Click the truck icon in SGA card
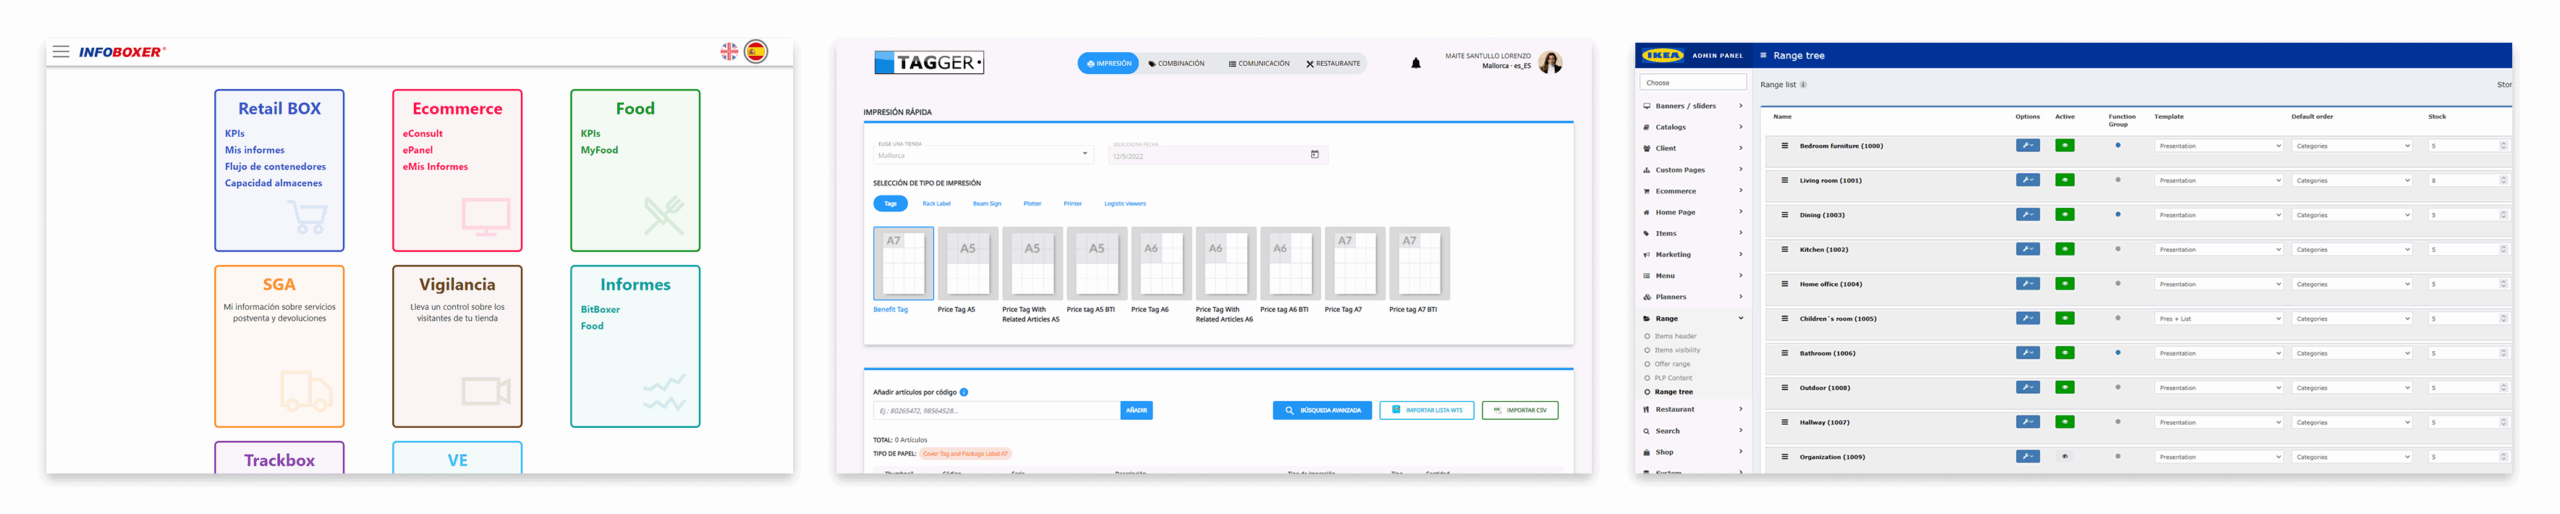2560x514 pixels. (x=306, y=391)
